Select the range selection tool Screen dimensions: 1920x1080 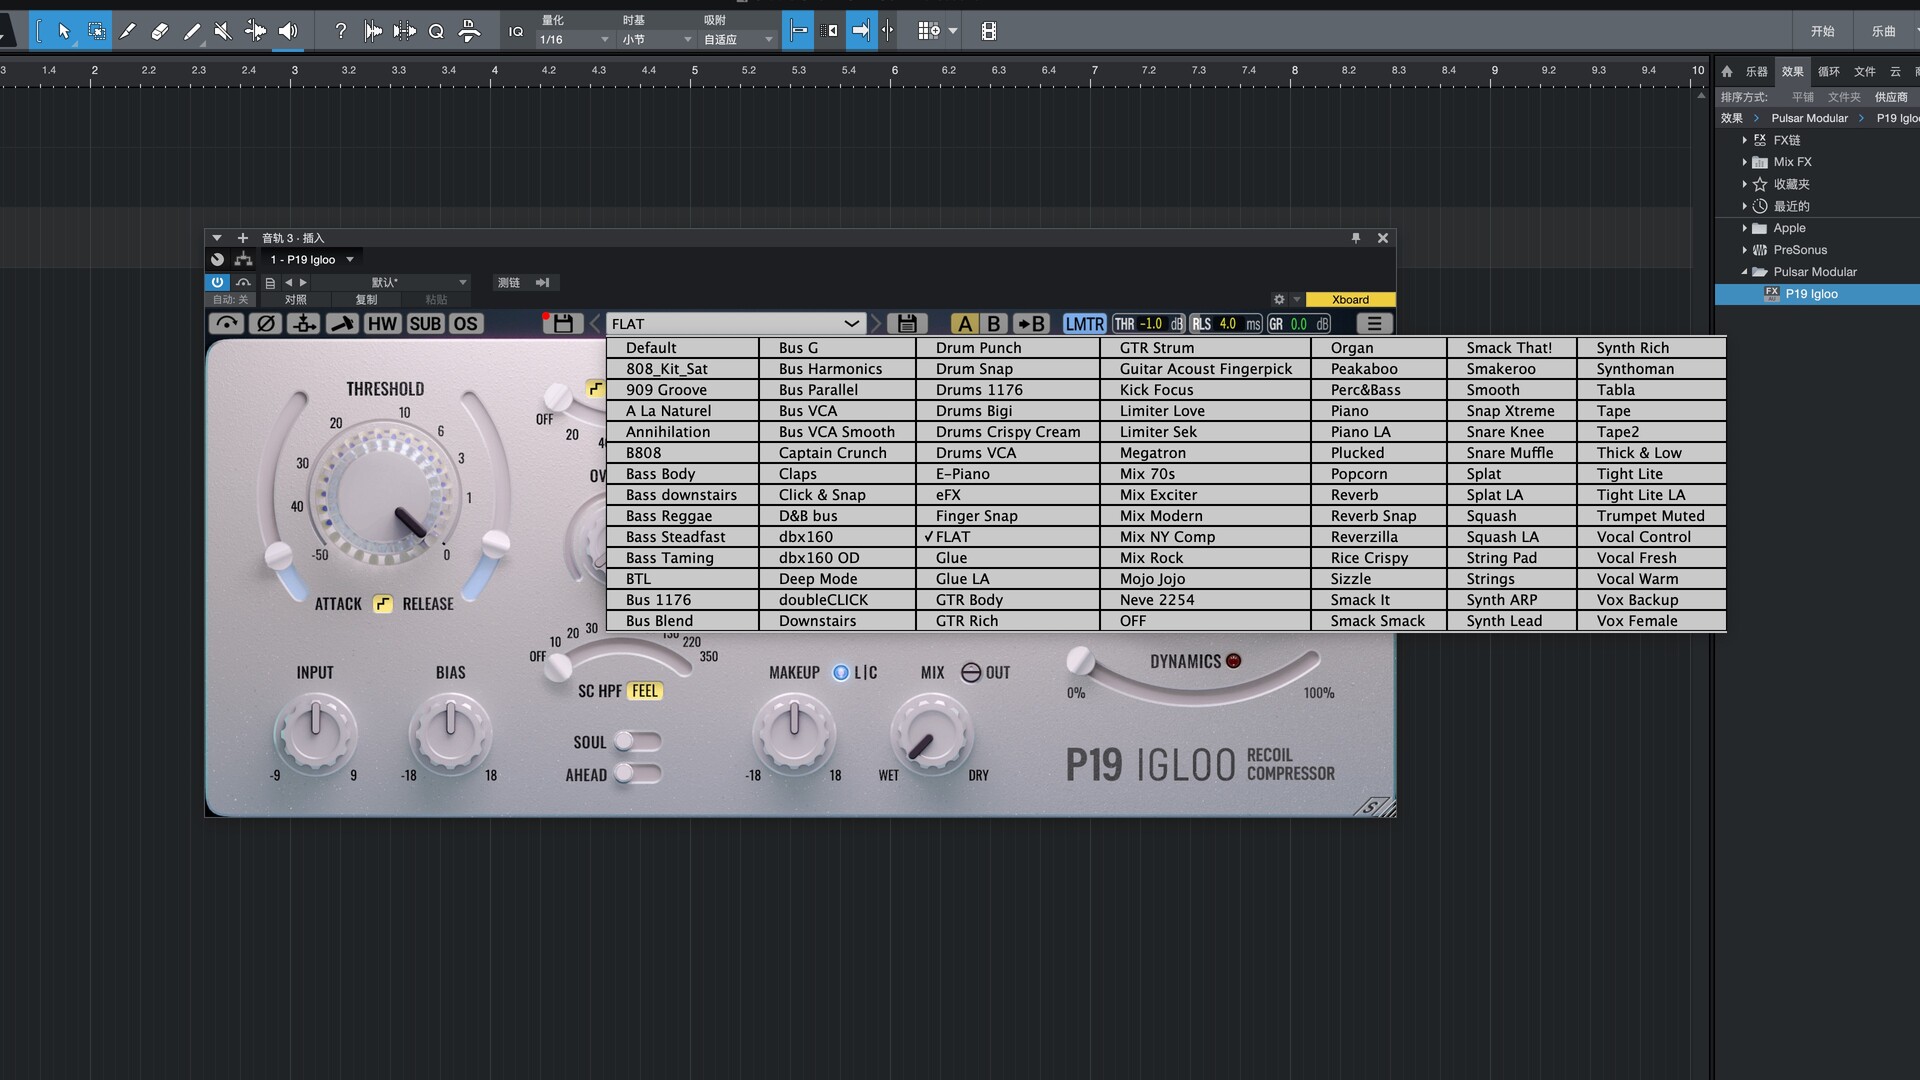tap(96, 31)
